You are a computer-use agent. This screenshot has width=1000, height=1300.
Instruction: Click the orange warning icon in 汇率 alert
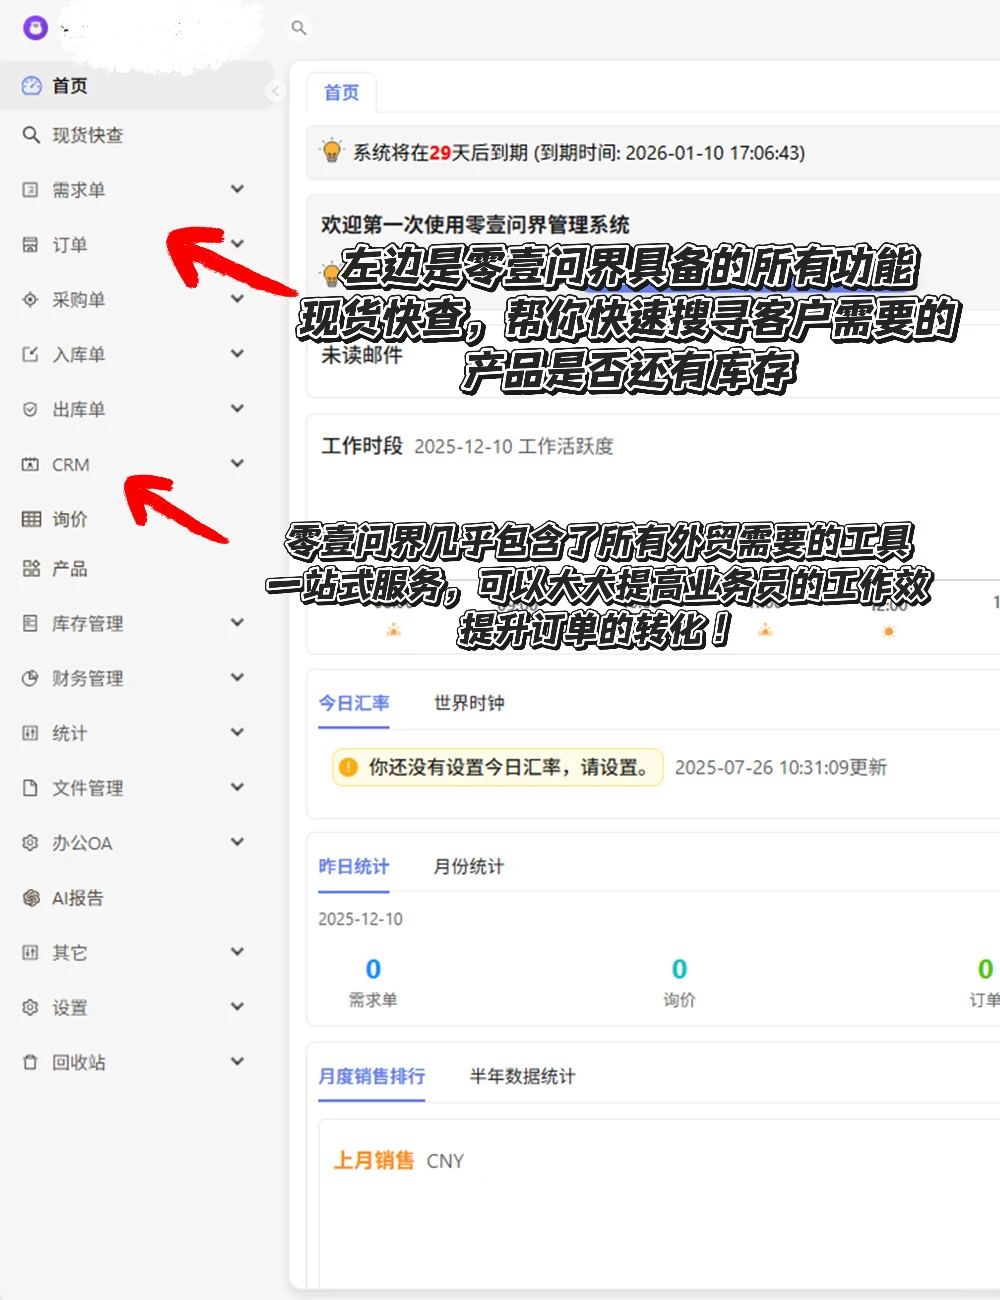[x=348, y=768]
